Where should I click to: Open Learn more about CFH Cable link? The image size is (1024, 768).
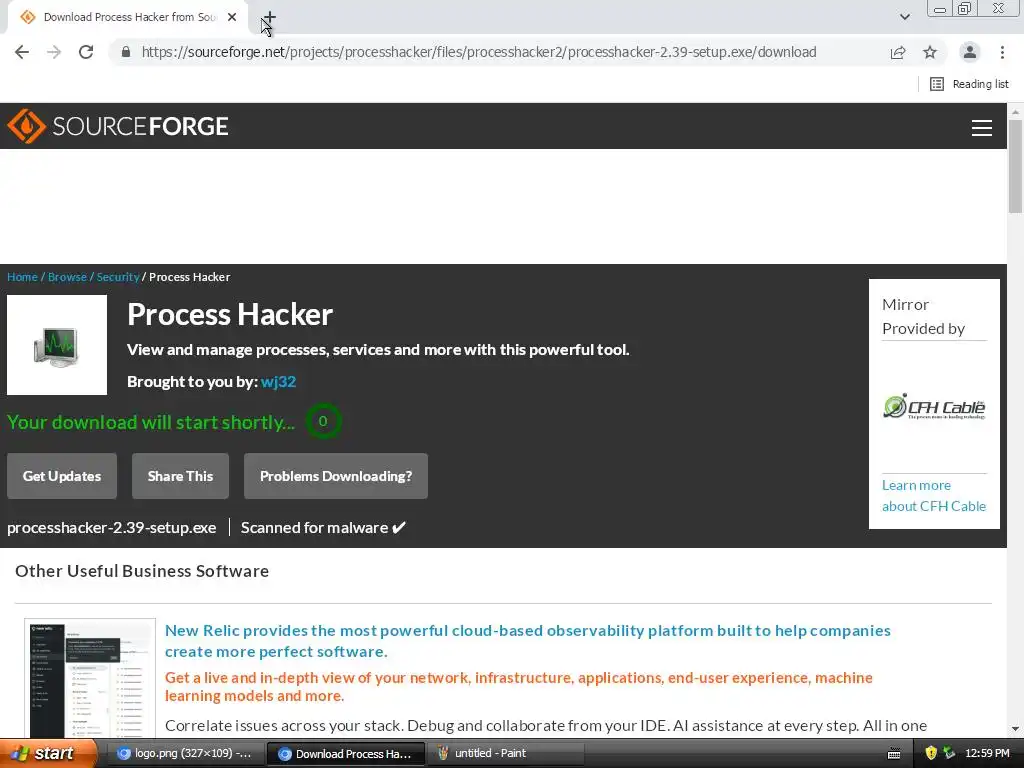pyautogui.click(x=934, y=496)
